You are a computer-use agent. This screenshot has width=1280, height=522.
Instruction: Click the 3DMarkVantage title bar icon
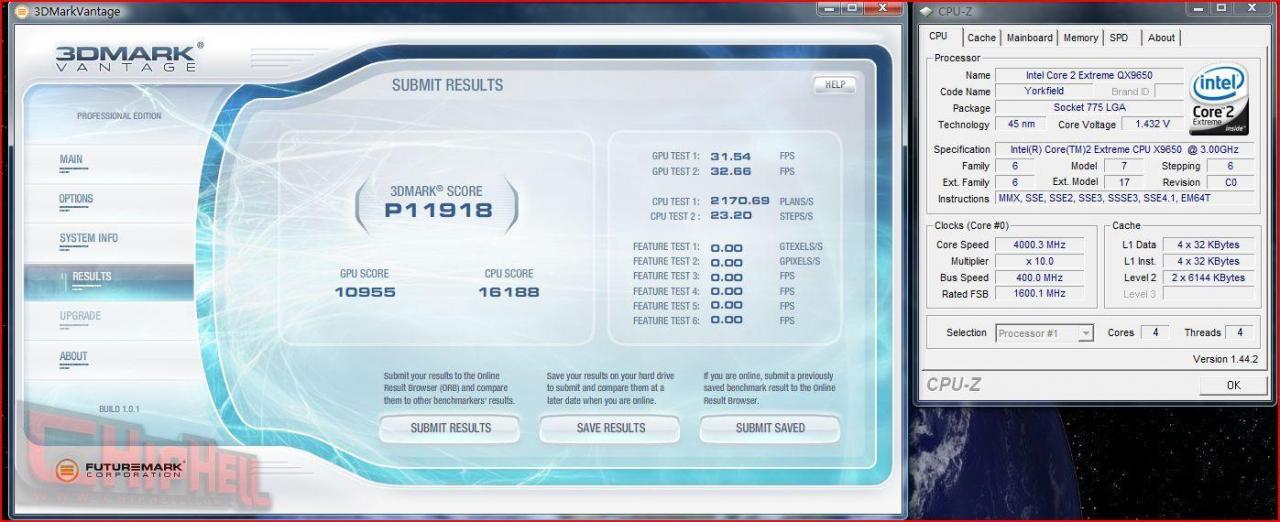[21, 11]
